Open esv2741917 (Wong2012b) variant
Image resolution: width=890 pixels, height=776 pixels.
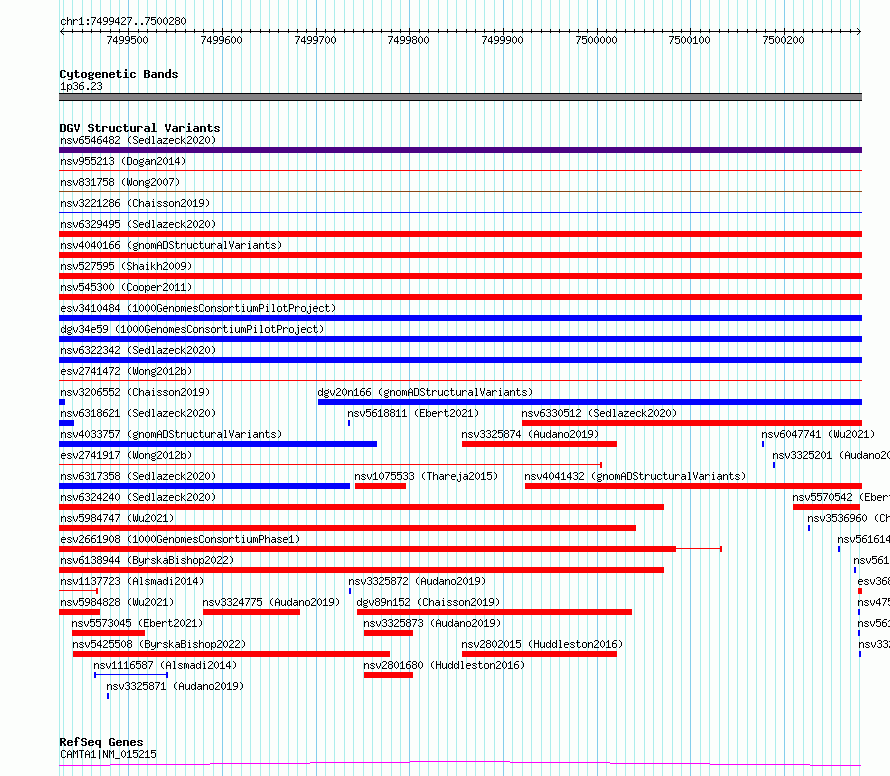point(126,455)
